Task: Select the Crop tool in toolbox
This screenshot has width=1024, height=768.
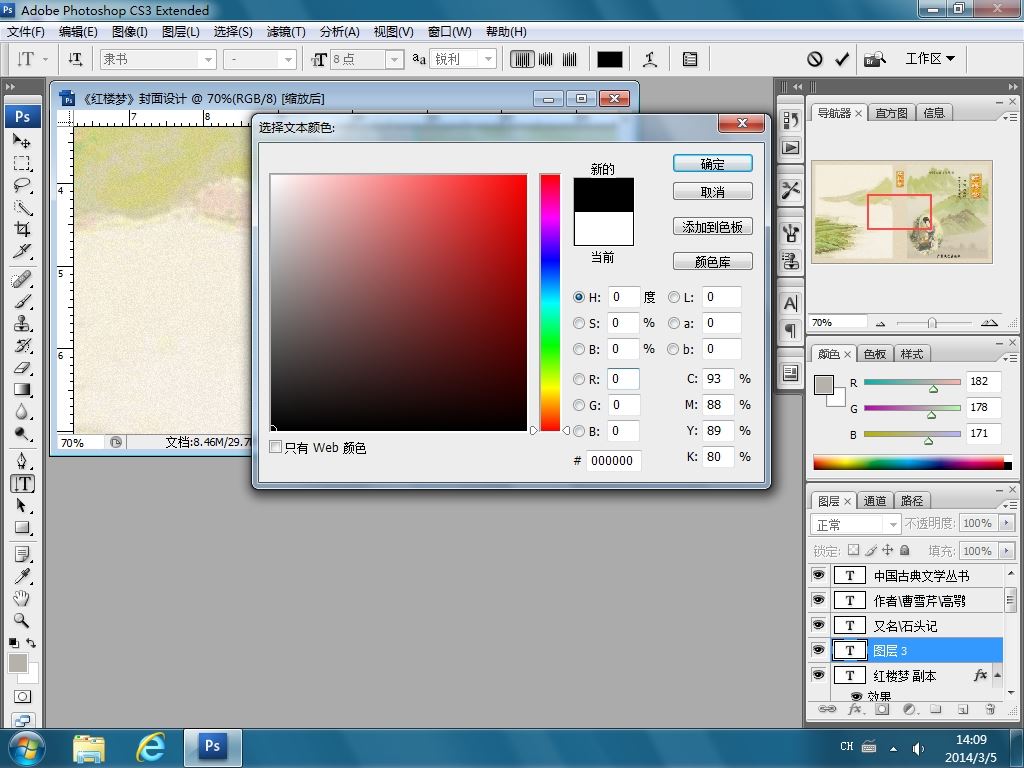Action: pos(22,230)
